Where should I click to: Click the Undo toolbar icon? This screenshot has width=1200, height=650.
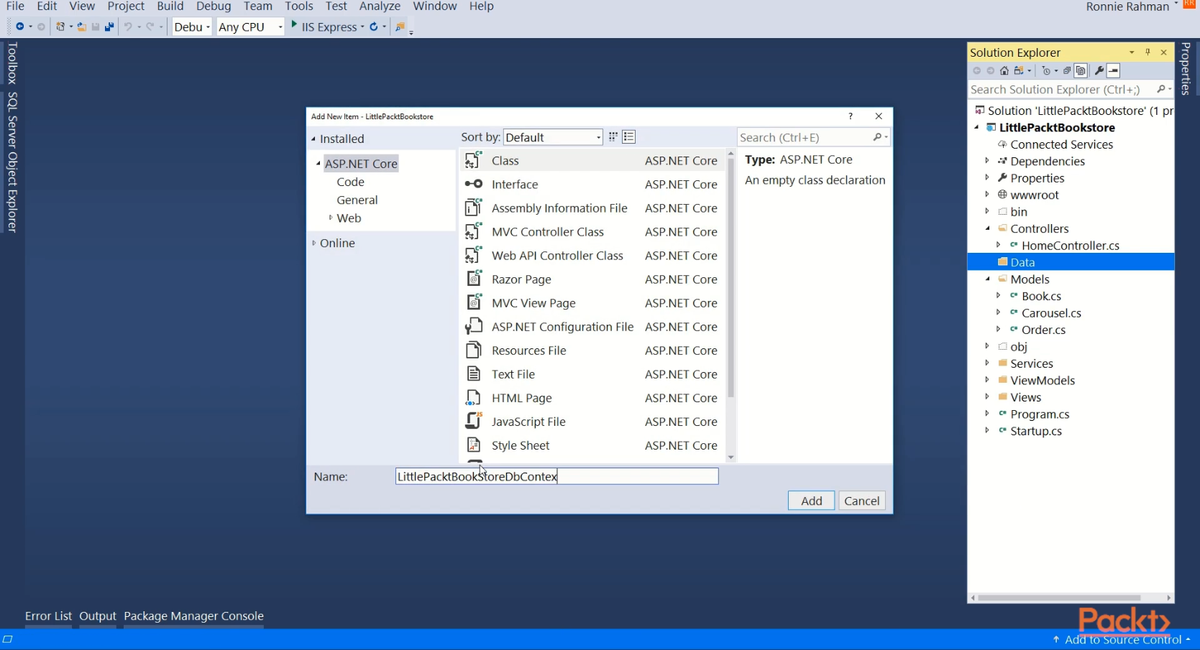127,27
